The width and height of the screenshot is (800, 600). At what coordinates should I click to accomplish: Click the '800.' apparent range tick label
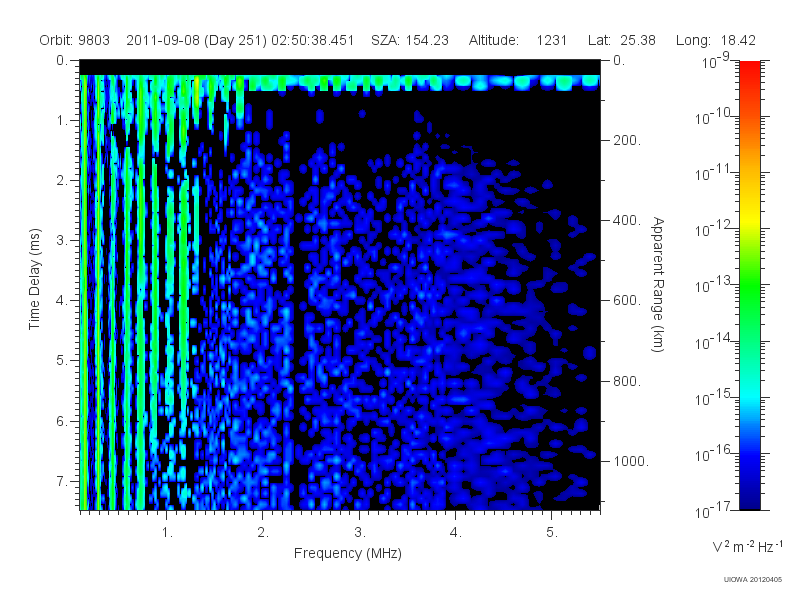tap(627, 381)
